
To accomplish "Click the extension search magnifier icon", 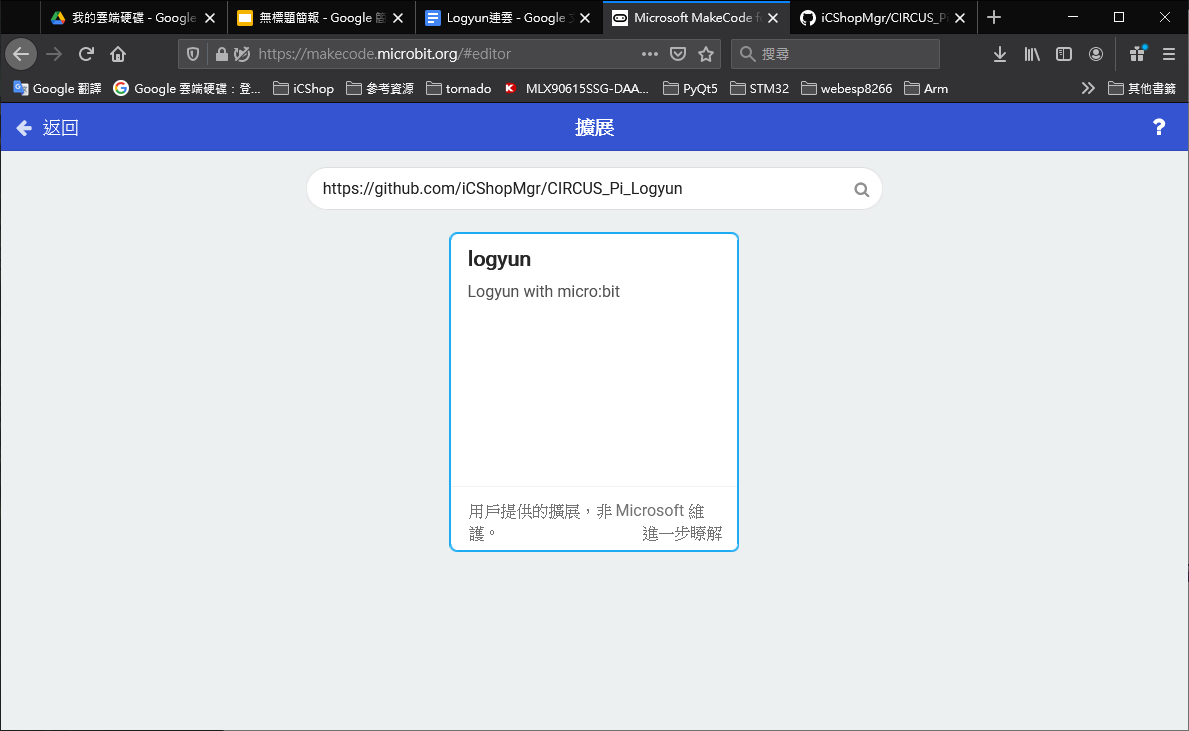I will pyautogui.click(x=861, y=190).
